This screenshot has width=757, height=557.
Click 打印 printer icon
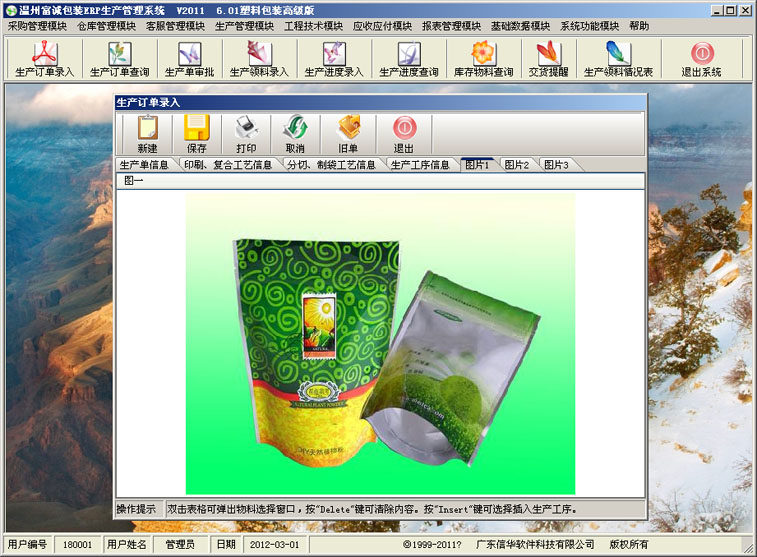(x=246, y=134)
